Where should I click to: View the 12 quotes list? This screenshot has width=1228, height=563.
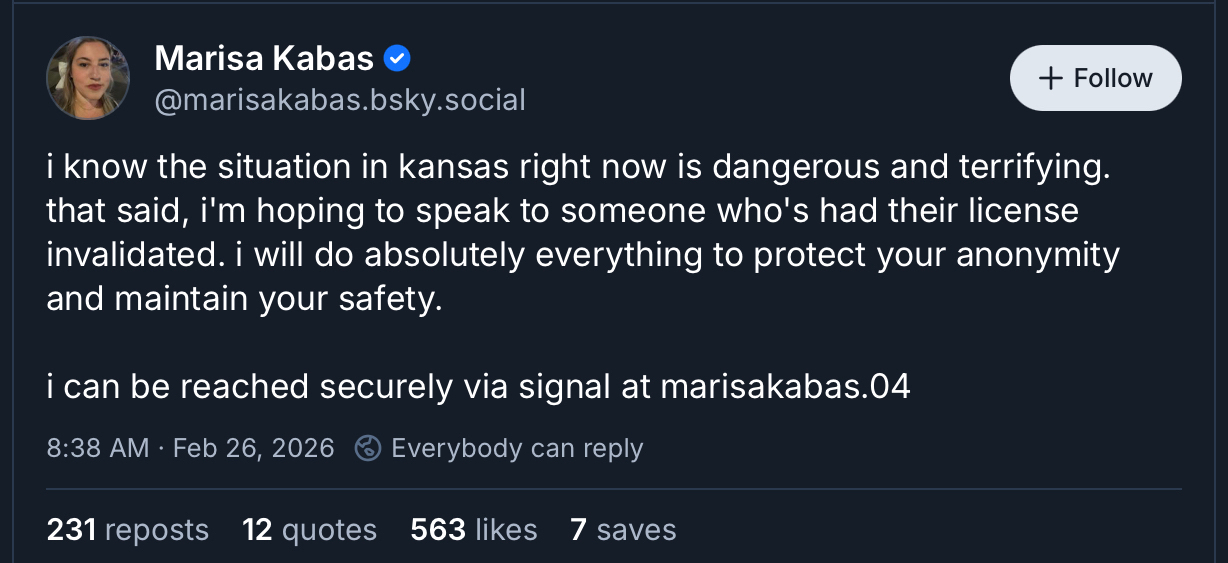pos(309,529)
